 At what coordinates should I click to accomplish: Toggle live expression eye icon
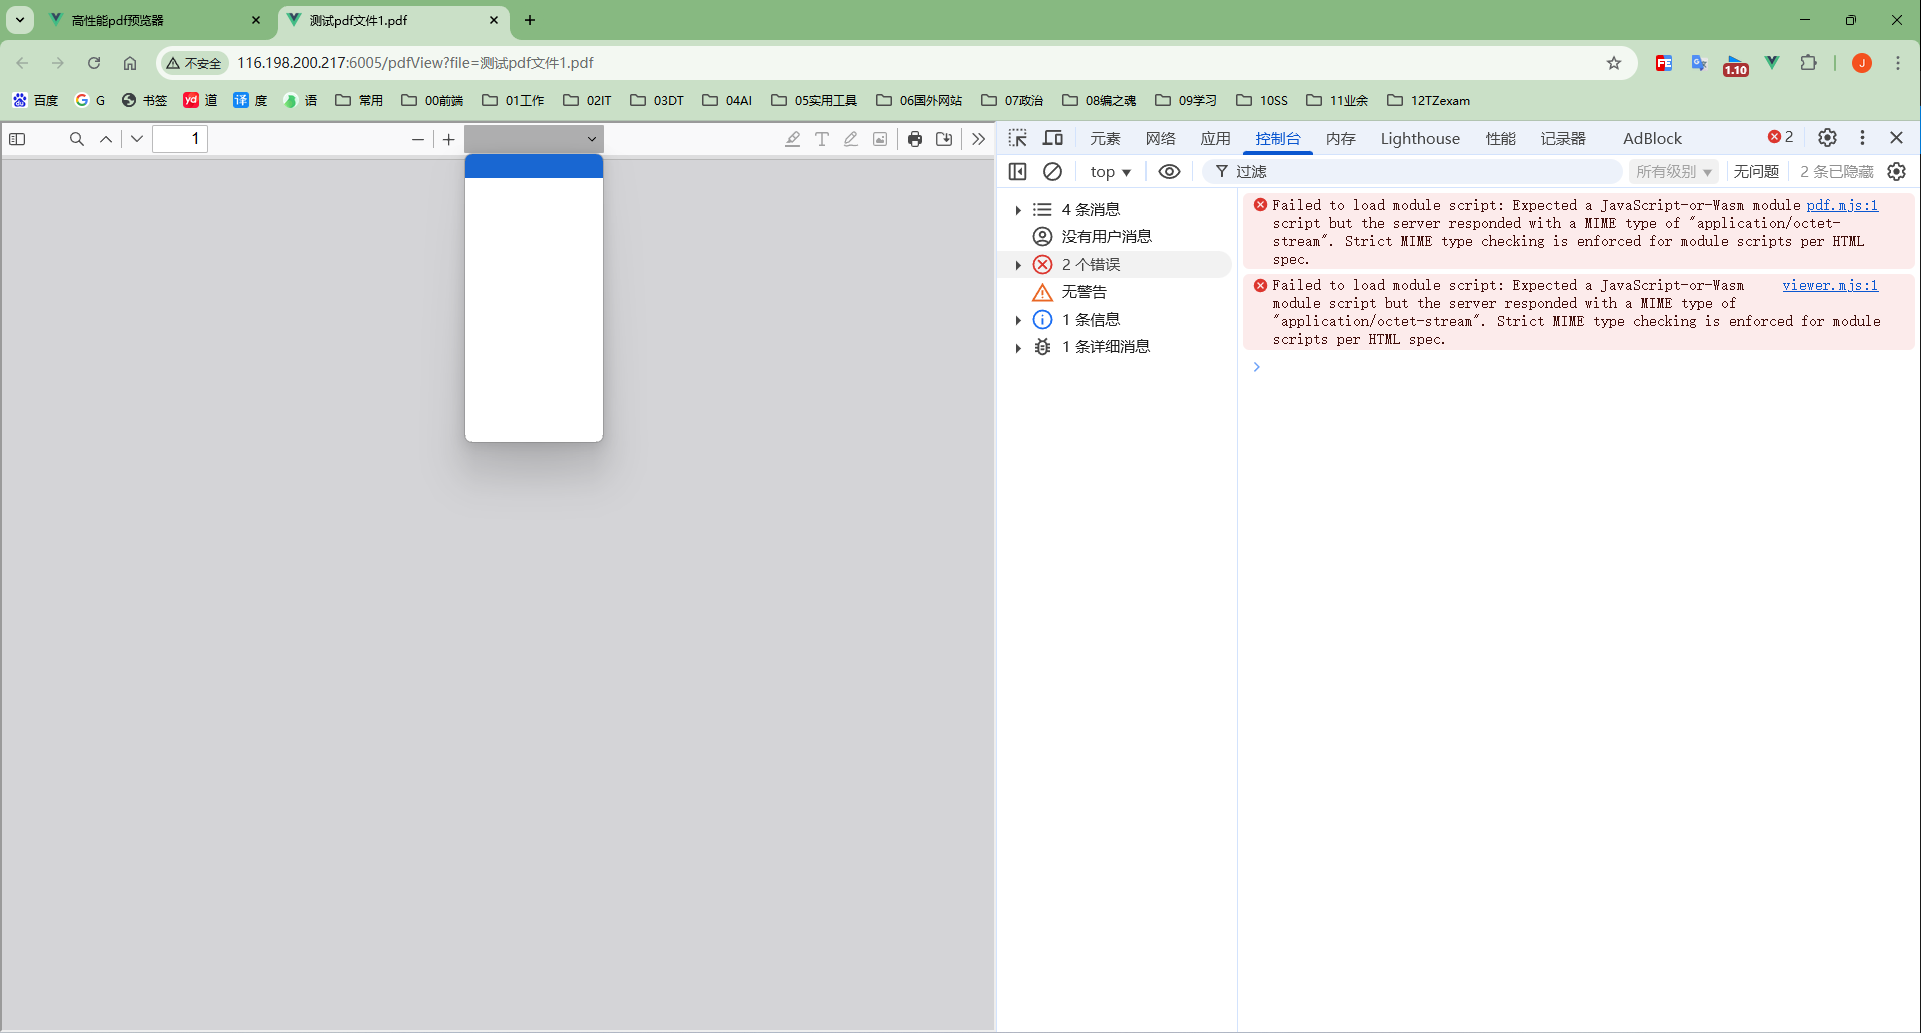click(x=1169, y=172)
